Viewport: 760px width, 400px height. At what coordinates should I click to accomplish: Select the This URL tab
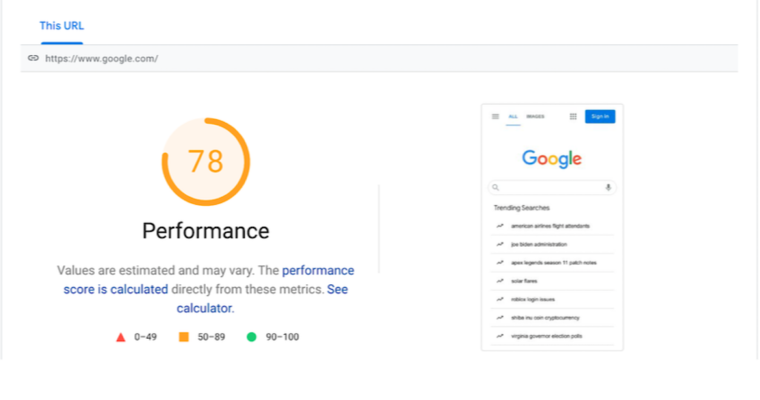click(x=61, y=25)
